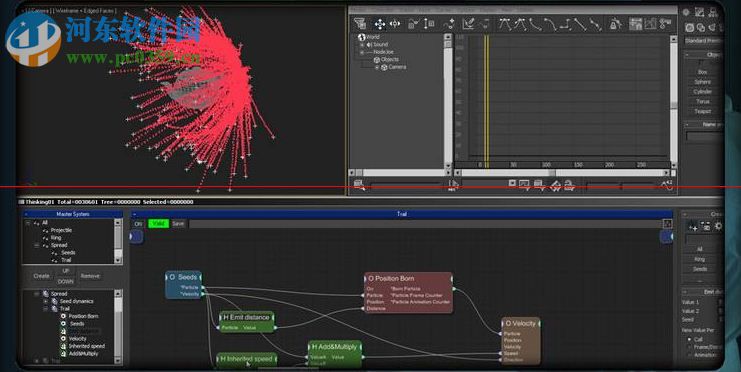
Task: Set tangents to Fast icon
Action: [535, 24]
